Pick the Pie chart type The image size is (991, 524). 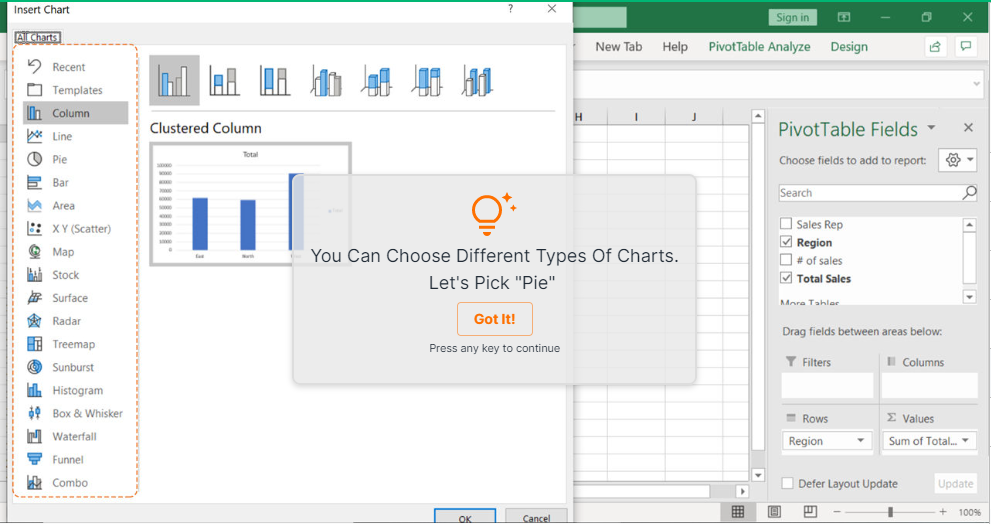point(75,159)
